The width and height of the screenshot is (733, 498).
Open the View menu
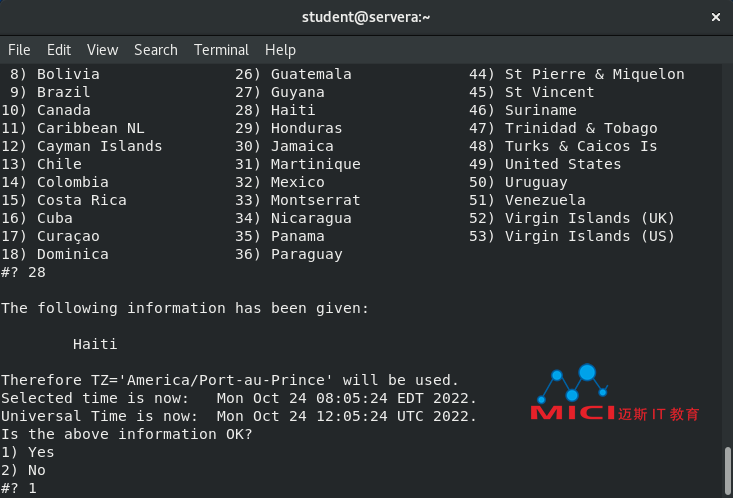[102, 50]
